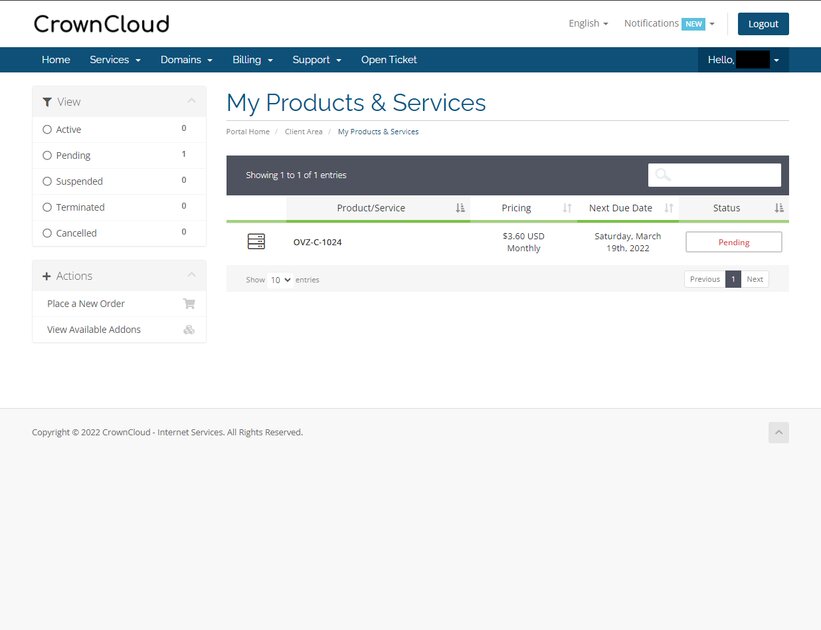Select the Terminated filter radio button

point(47,207)
